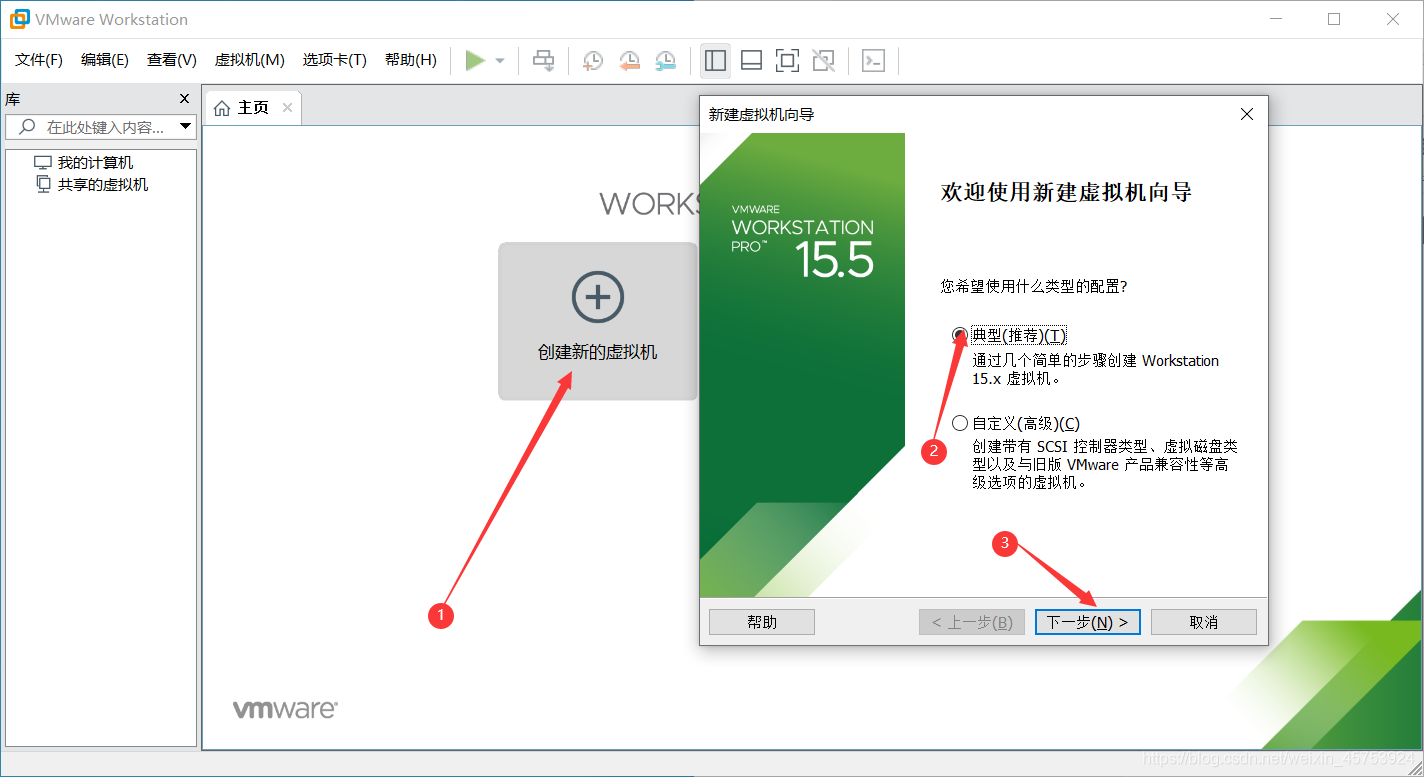Open the 编辑(E) menu
Screen dimensions: 1424x777
coord(105,60)
